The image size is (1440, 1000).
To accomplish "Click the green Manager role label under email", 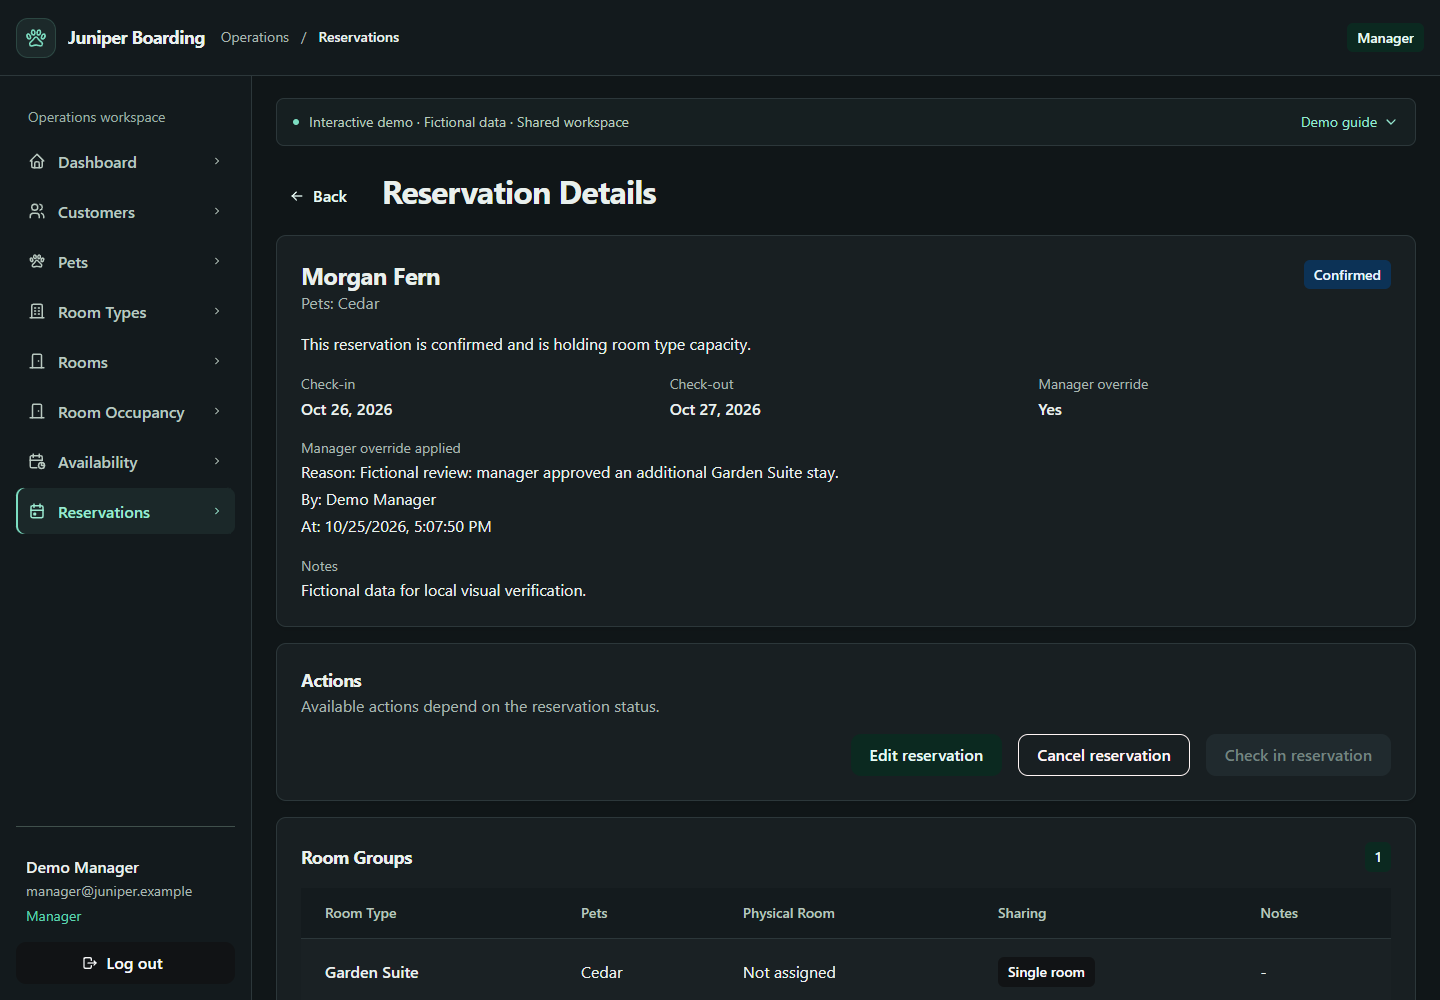I will pyautogui.click(x=54, y=916).
